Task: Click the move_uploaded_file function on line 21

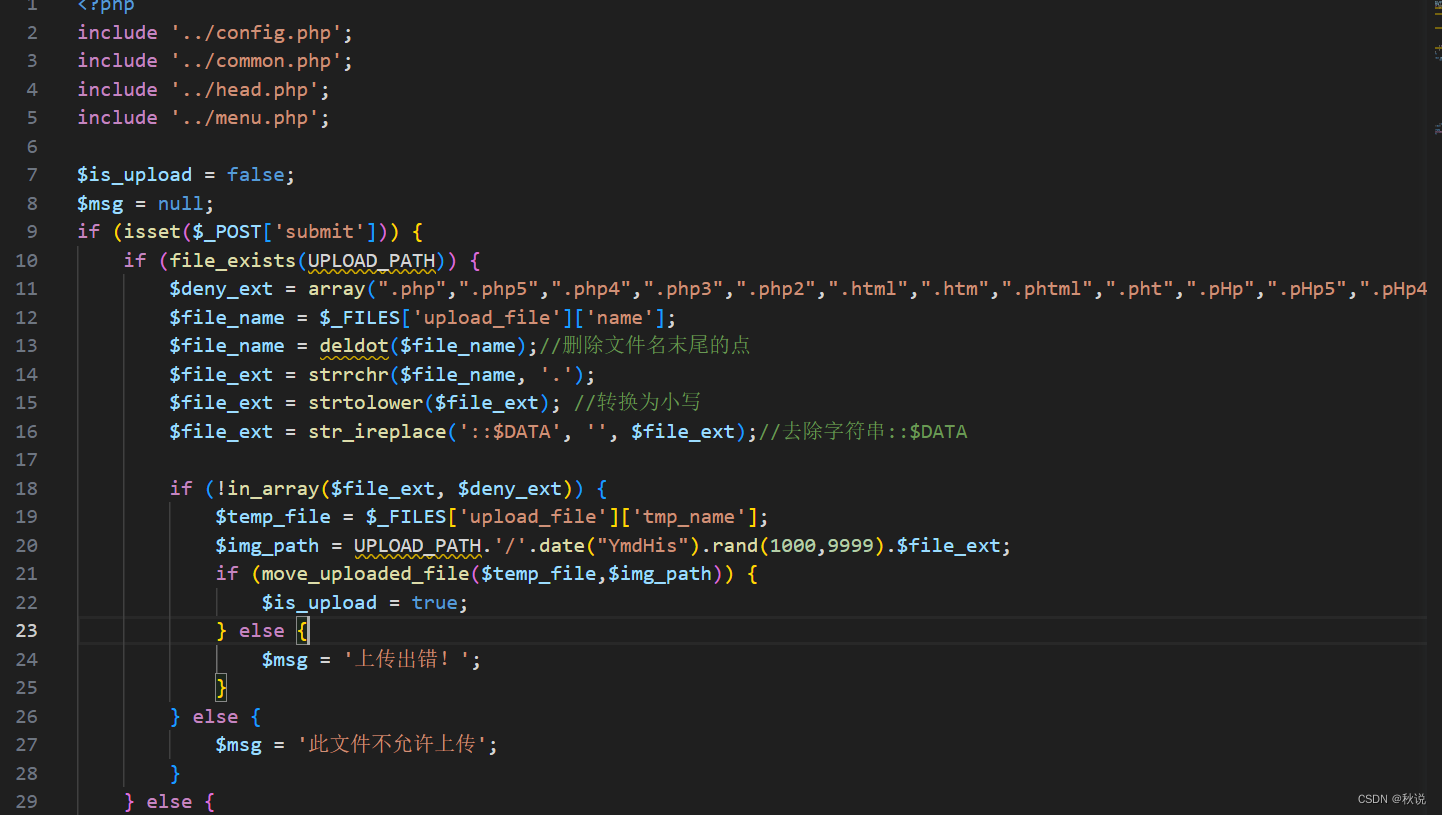Action: 366,574
